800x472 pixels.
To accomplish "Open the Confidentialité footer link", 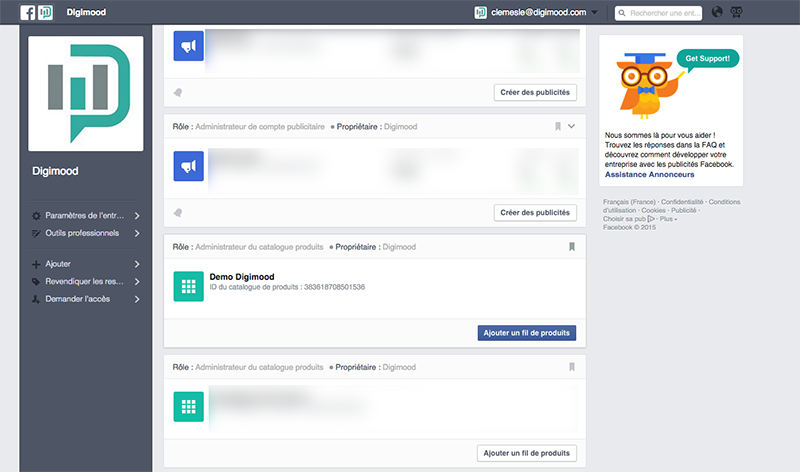I will tap(682, 202).
